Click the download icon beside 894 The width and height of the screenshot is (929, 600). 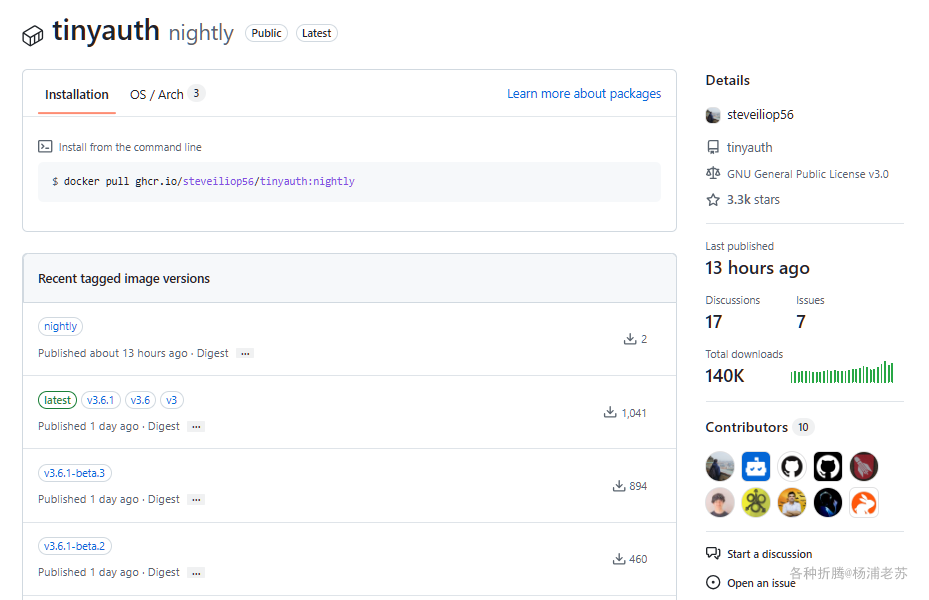point(619,486)
